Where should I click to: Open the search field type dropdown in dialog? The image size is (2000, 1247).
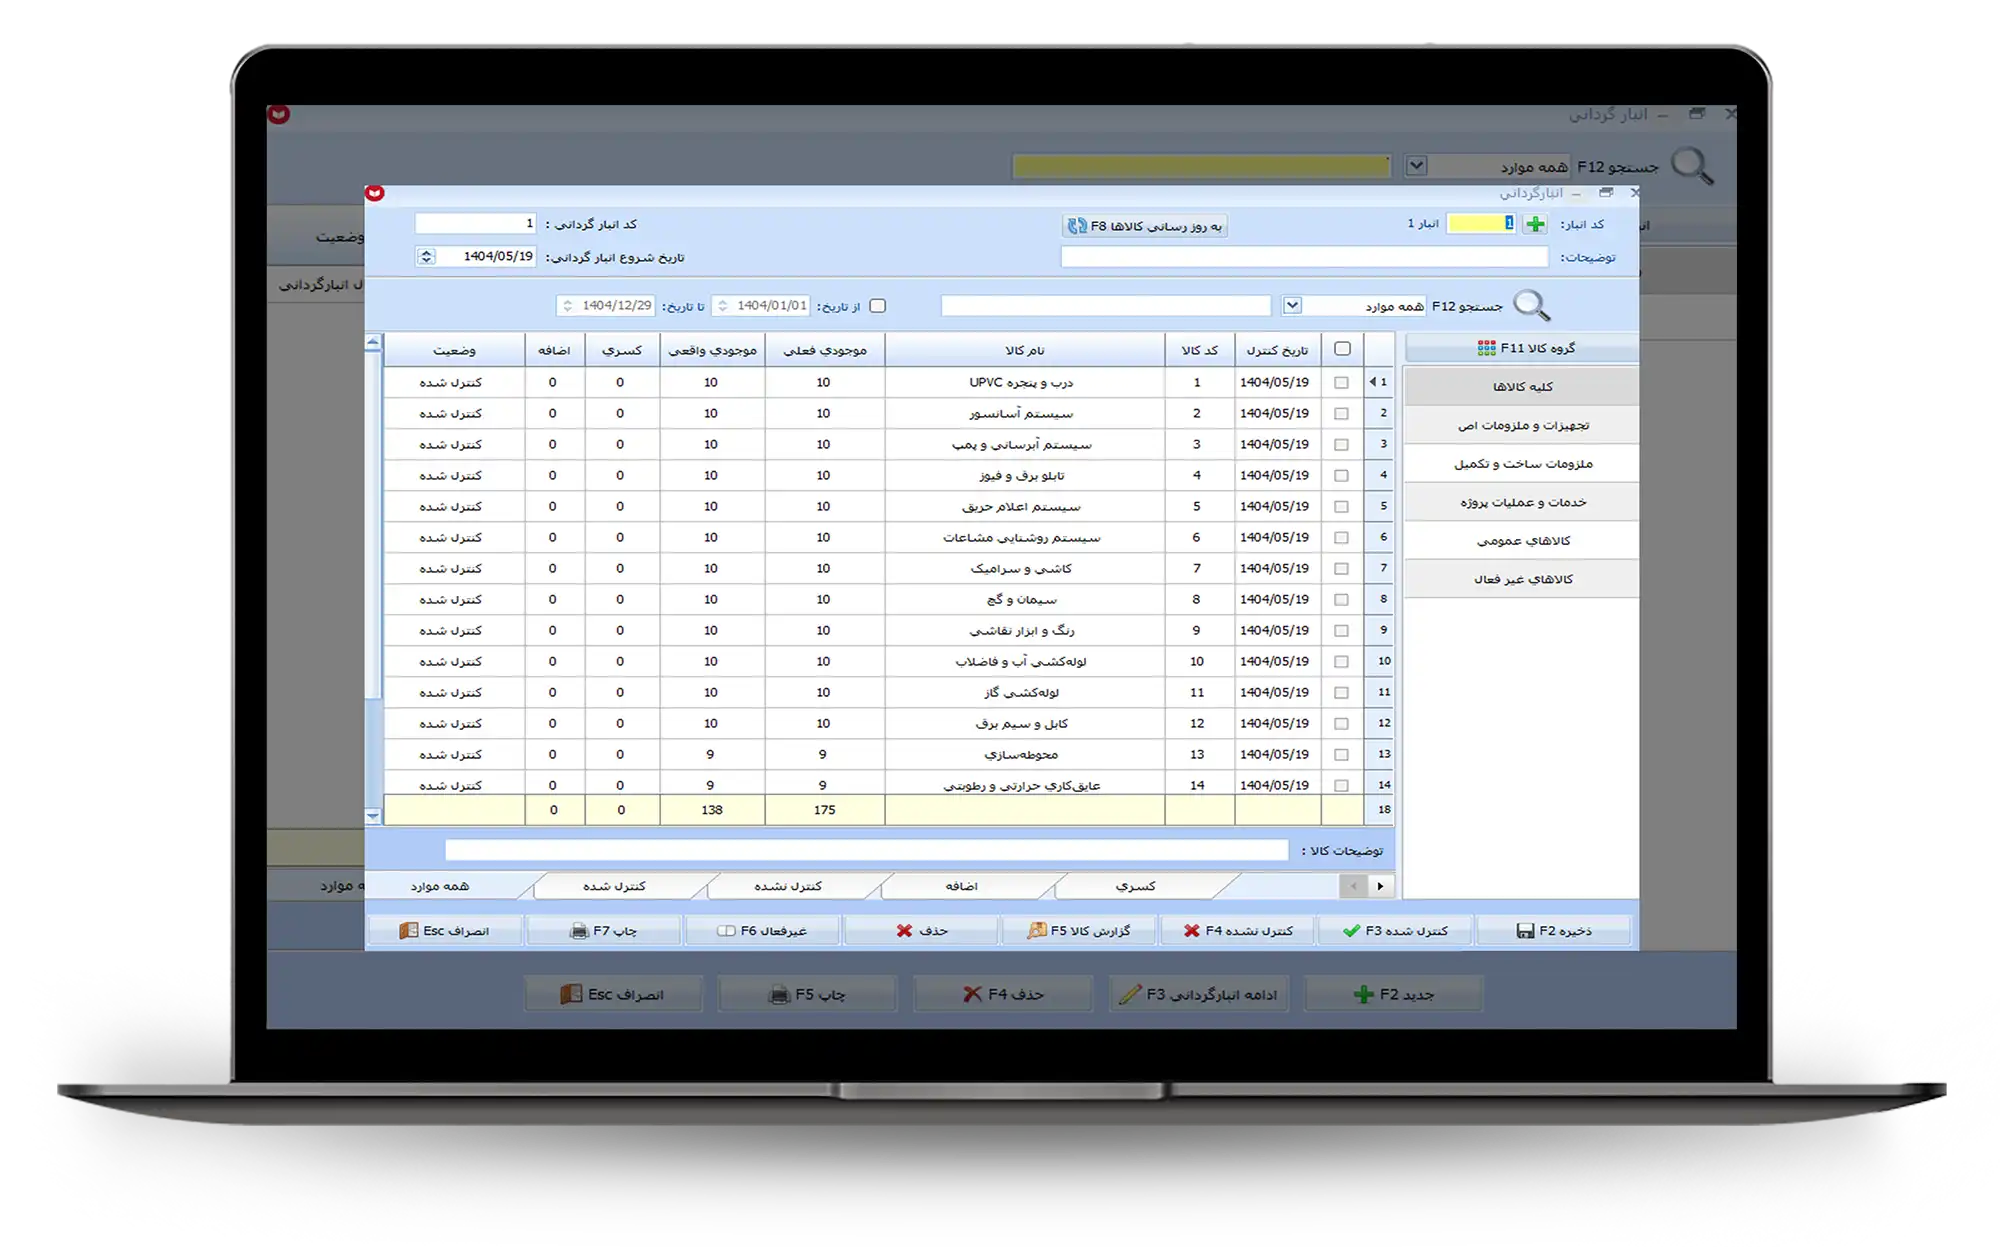pyautogui.click(x=1292, y=305)
